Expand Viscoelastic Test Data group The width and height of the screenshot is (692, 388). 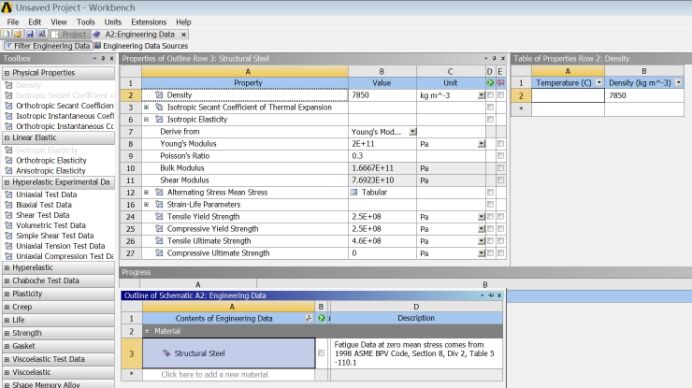(7, 359)
